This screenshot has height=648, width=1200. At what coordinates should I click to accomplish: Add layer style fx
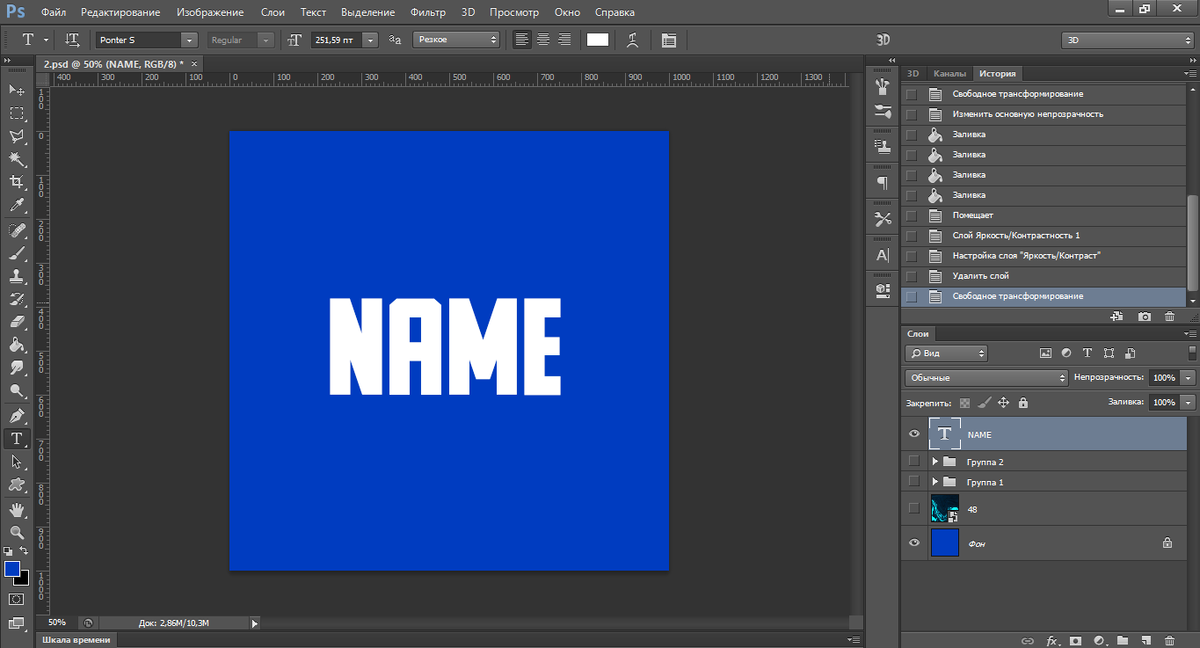[x=1052, y=640]
